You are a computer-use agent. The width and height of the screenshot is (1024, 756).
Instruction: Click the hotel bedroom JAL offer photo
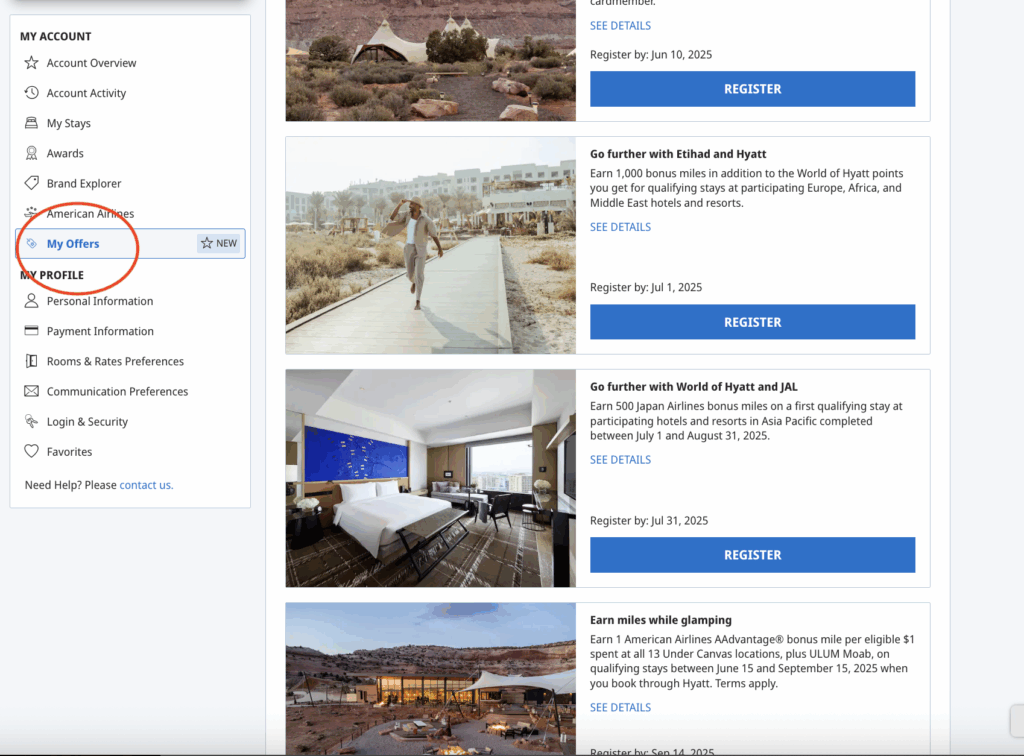click(430, 478)
